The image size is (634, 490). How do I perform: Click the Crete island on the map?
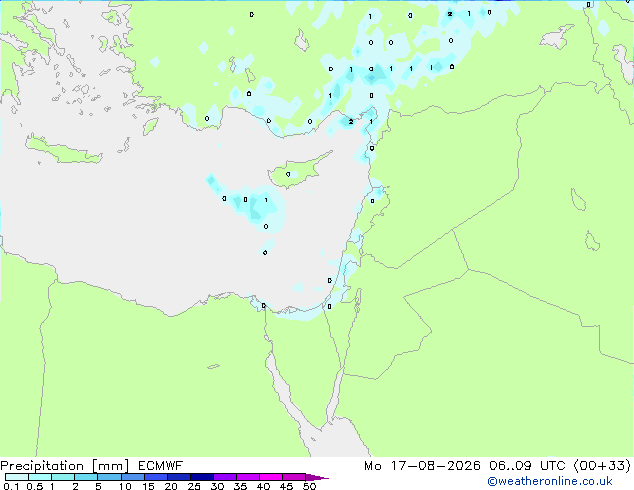coord(63,150)
